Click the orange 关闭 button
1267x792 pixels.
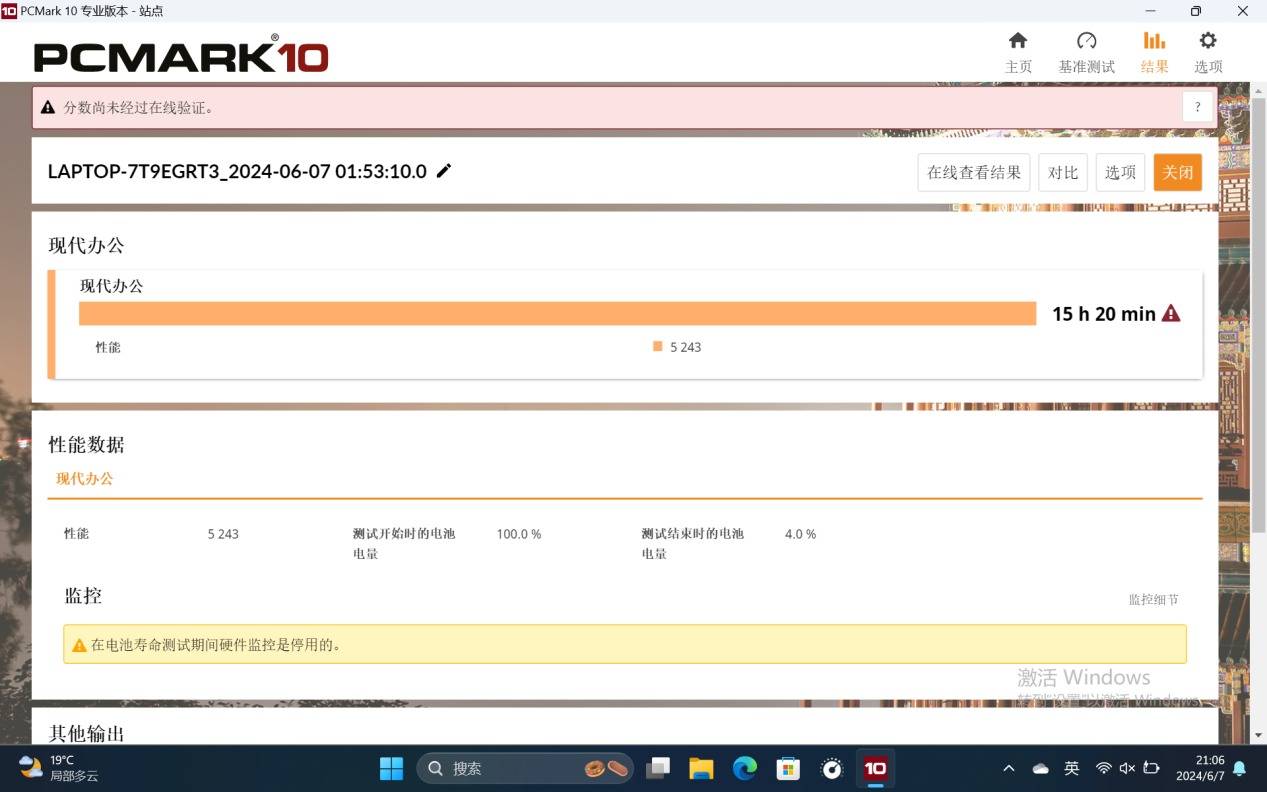click(x=1178, y=172)
